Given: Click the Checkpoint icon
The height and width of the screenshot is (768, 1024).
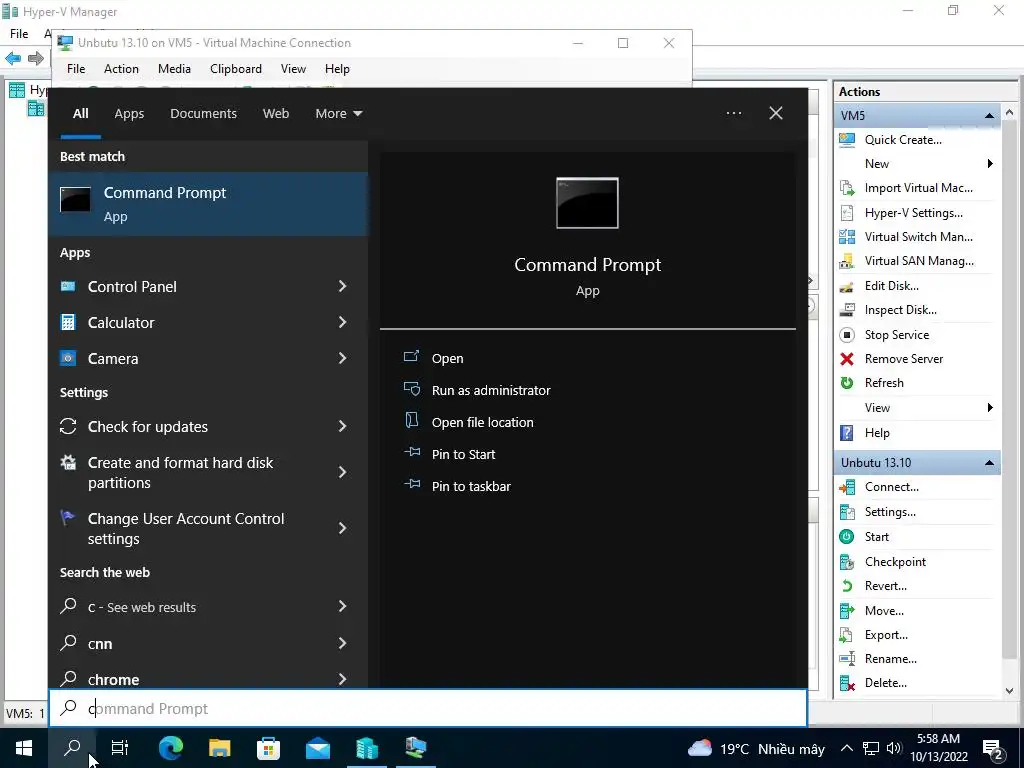Looking at the screenshot, I should (x=847, y=562).
